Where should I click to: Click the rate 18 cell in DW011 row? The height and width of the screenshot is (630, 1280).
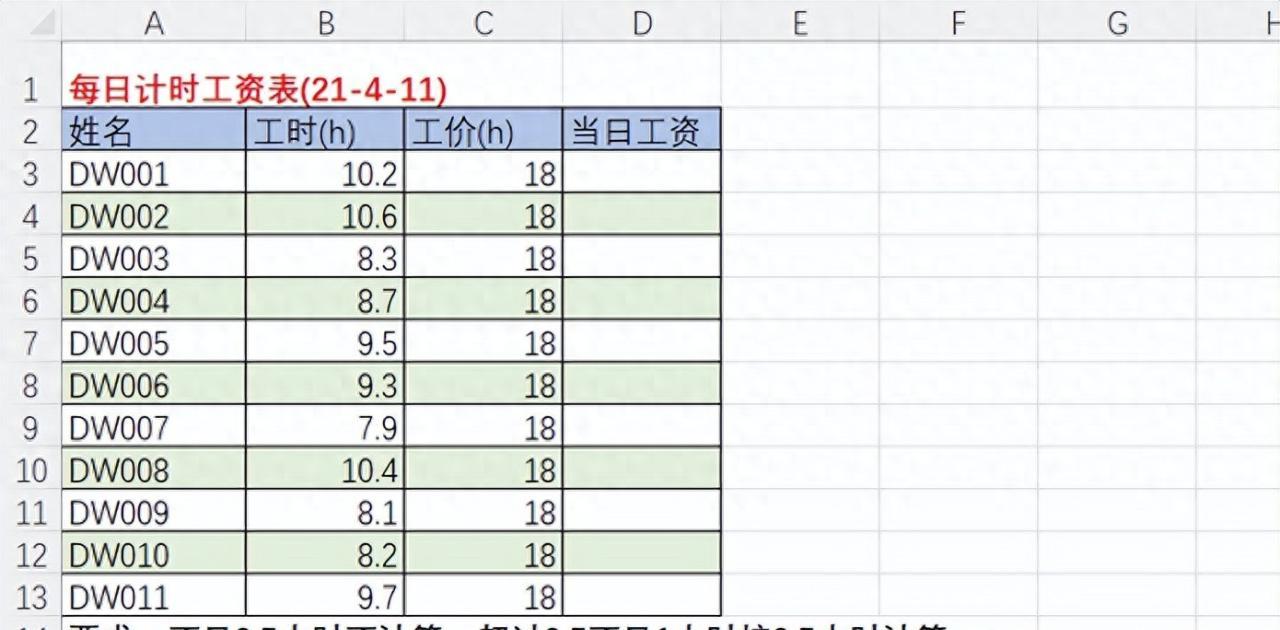(484, 596)
